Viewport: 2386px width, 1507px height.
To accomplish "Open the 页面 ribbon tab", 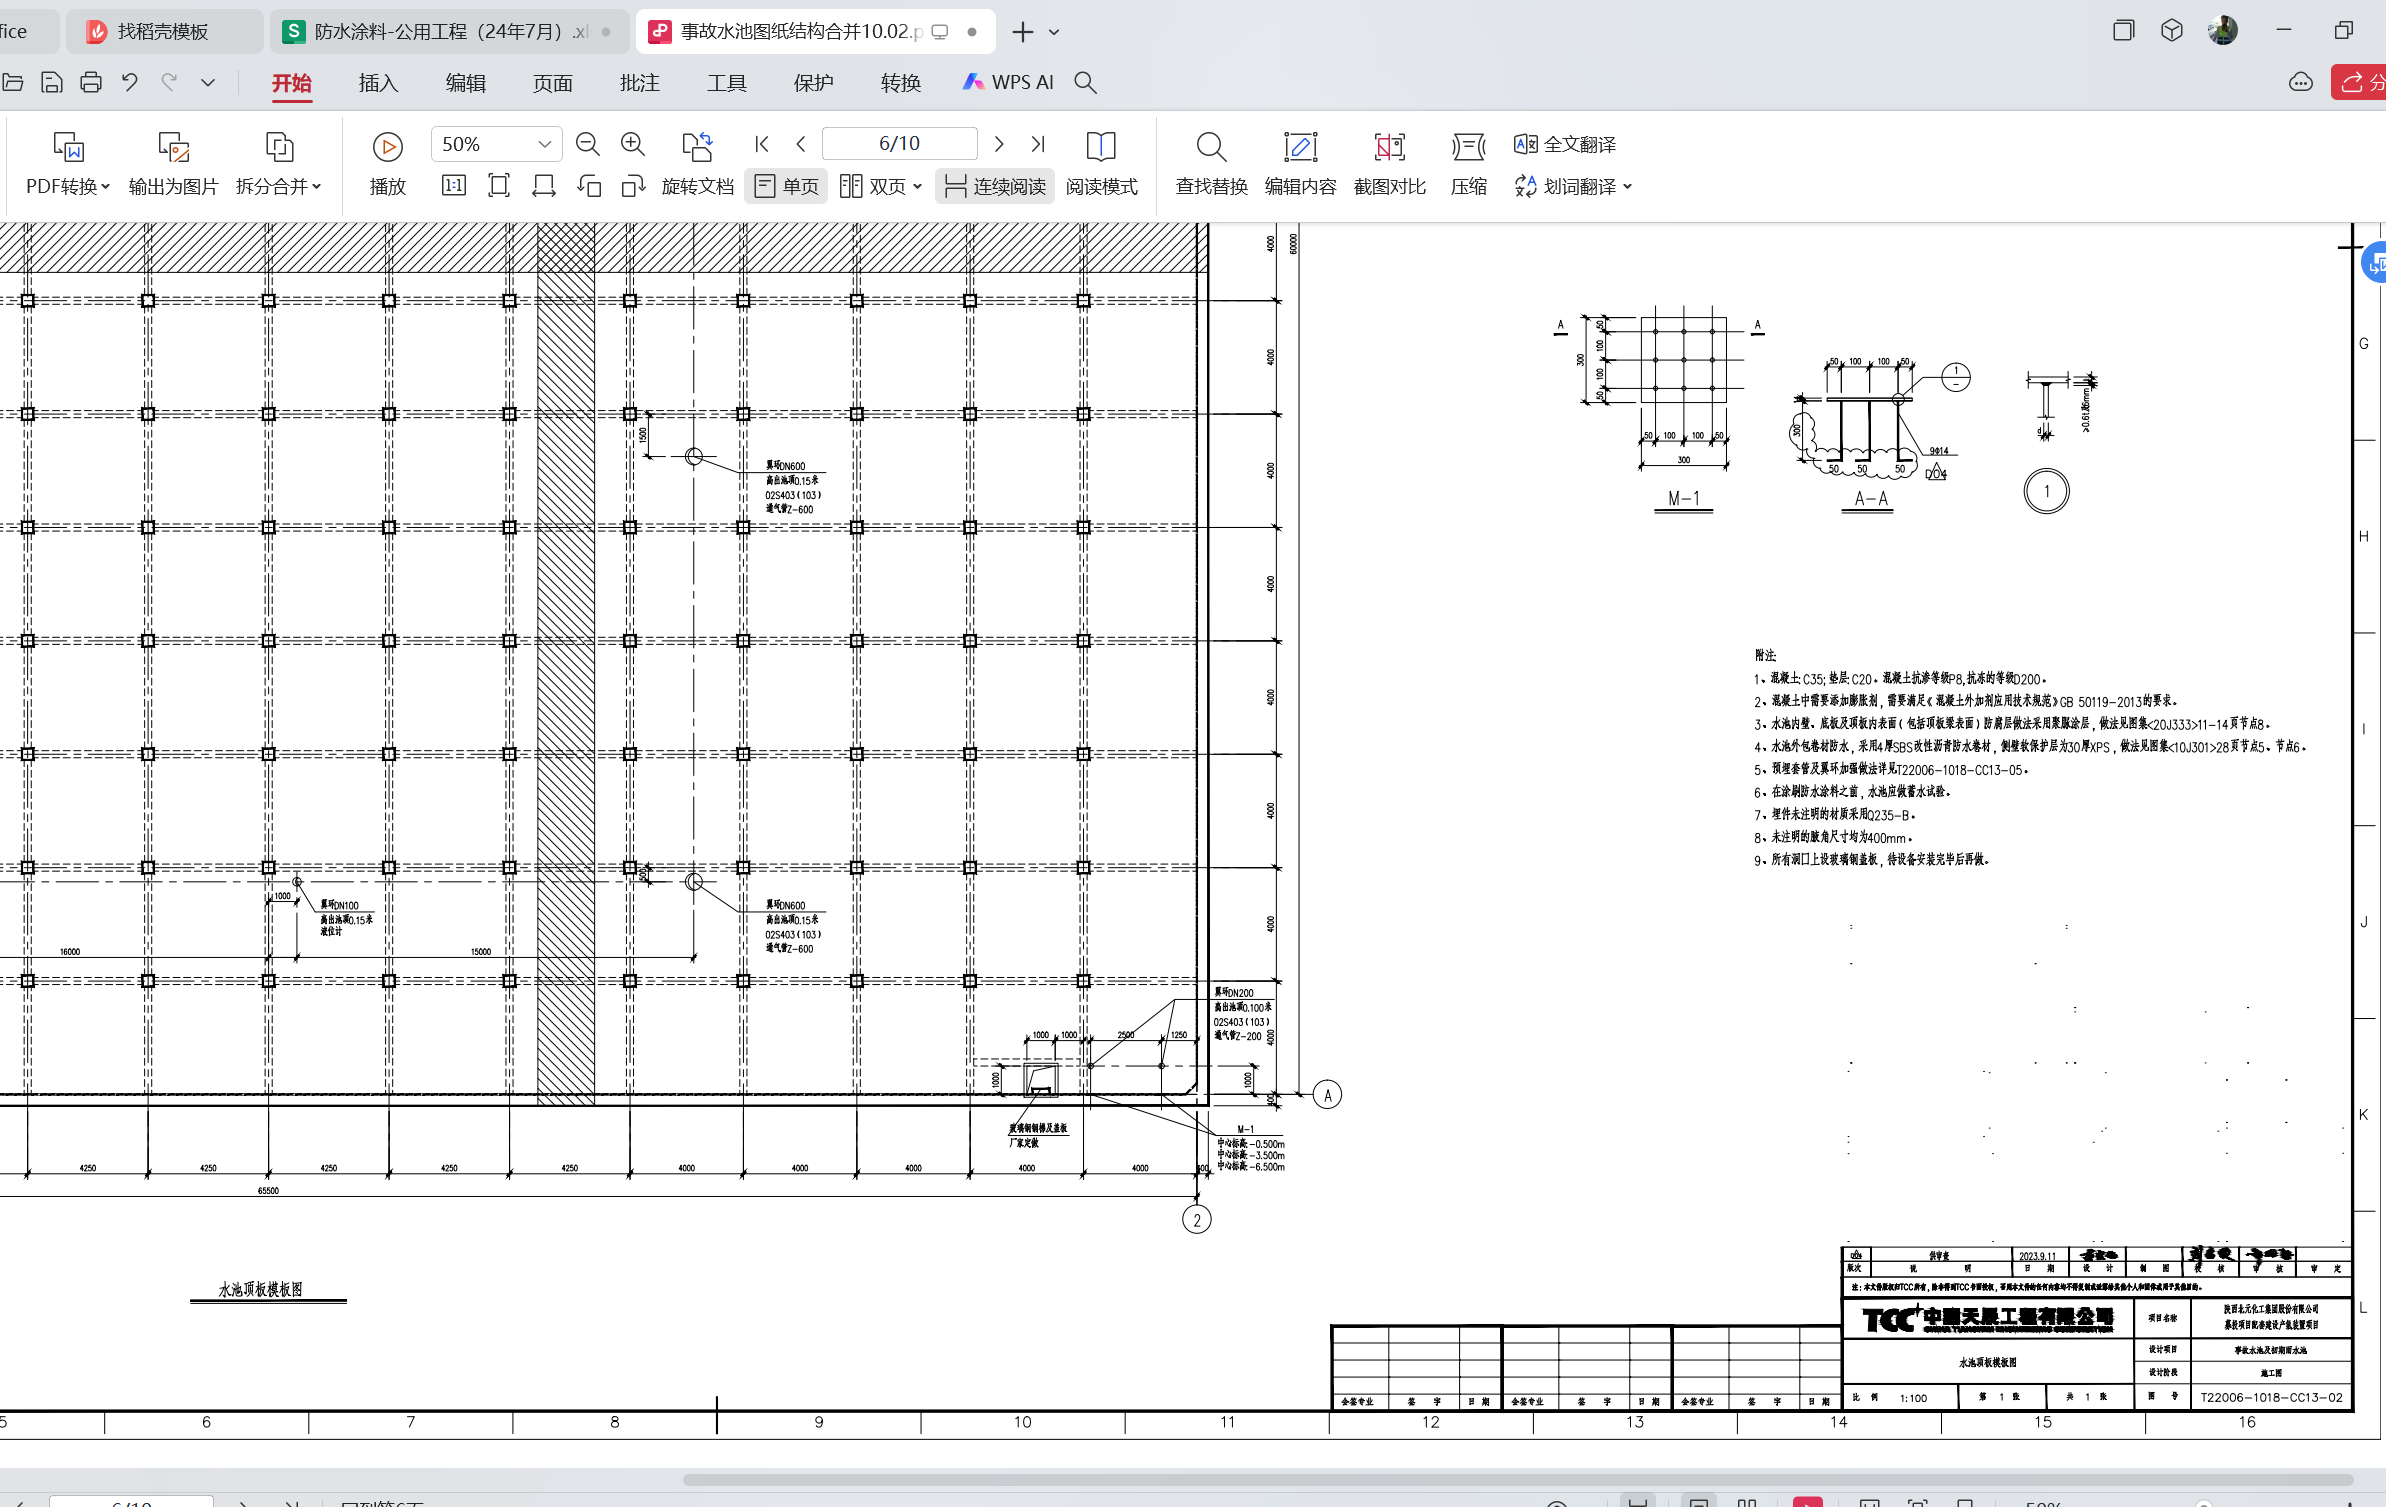I will (552, 83).
